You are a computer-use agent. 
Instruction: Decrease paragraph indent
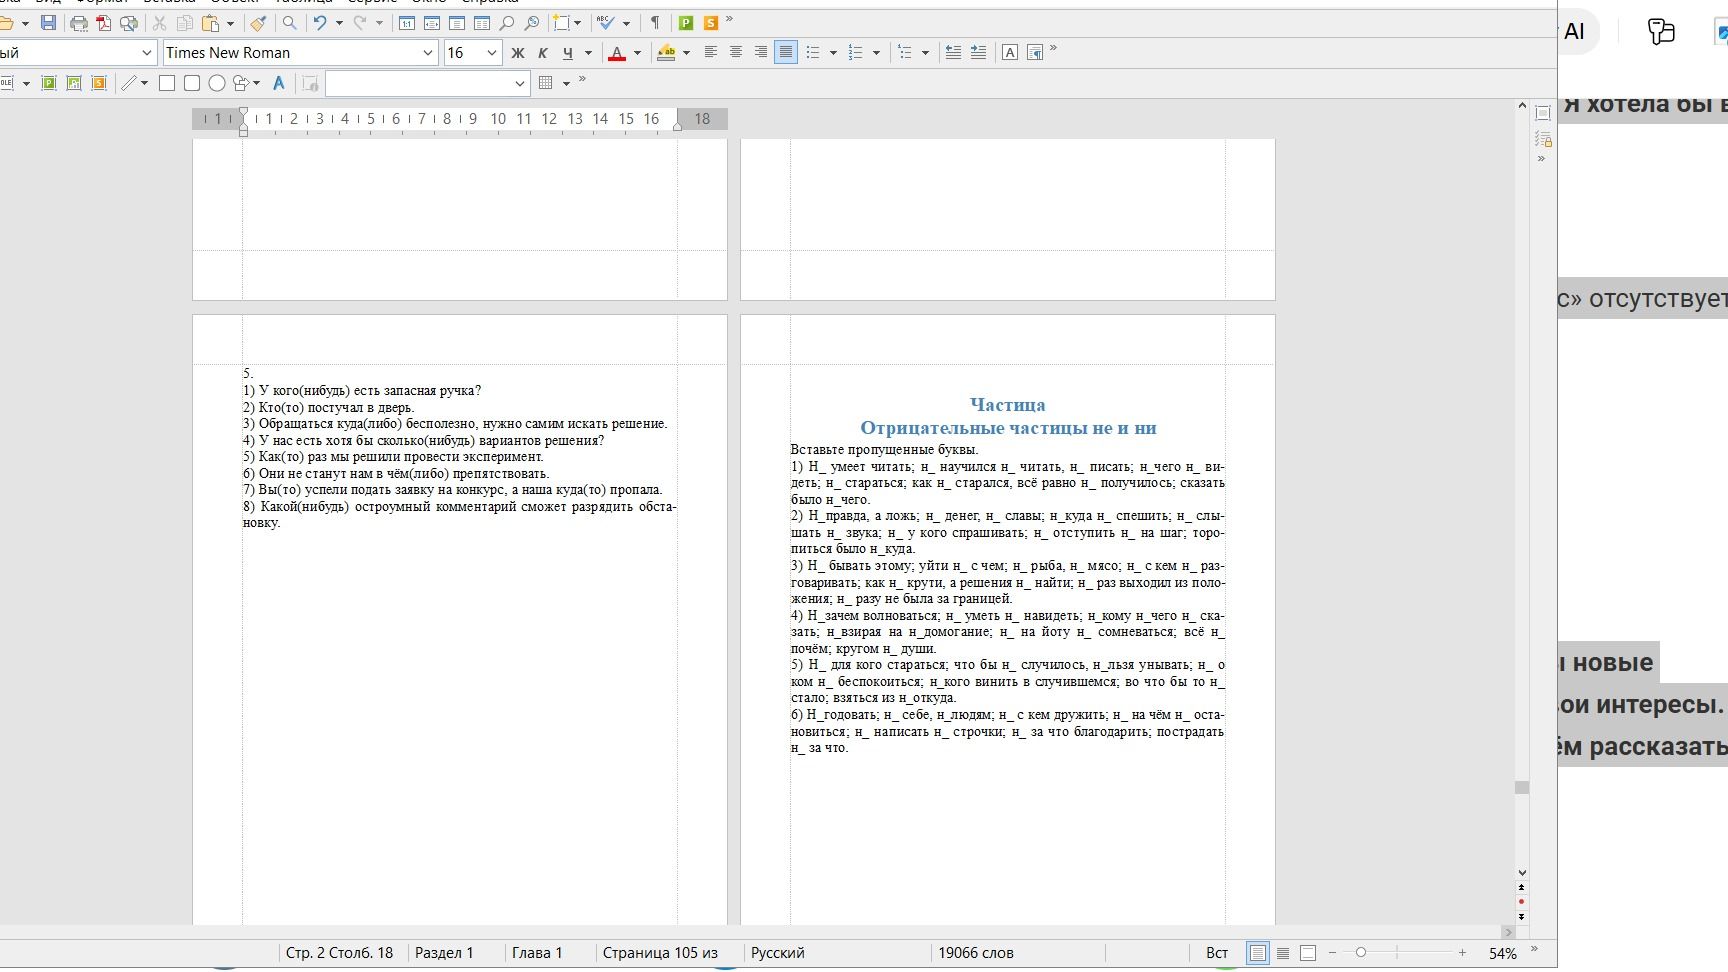tap(953, 52)
